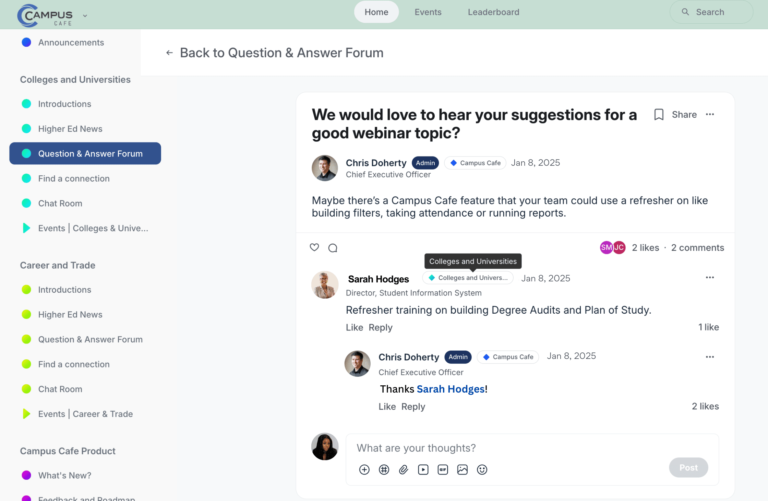Embed a video in the comment

click(423, 469)
